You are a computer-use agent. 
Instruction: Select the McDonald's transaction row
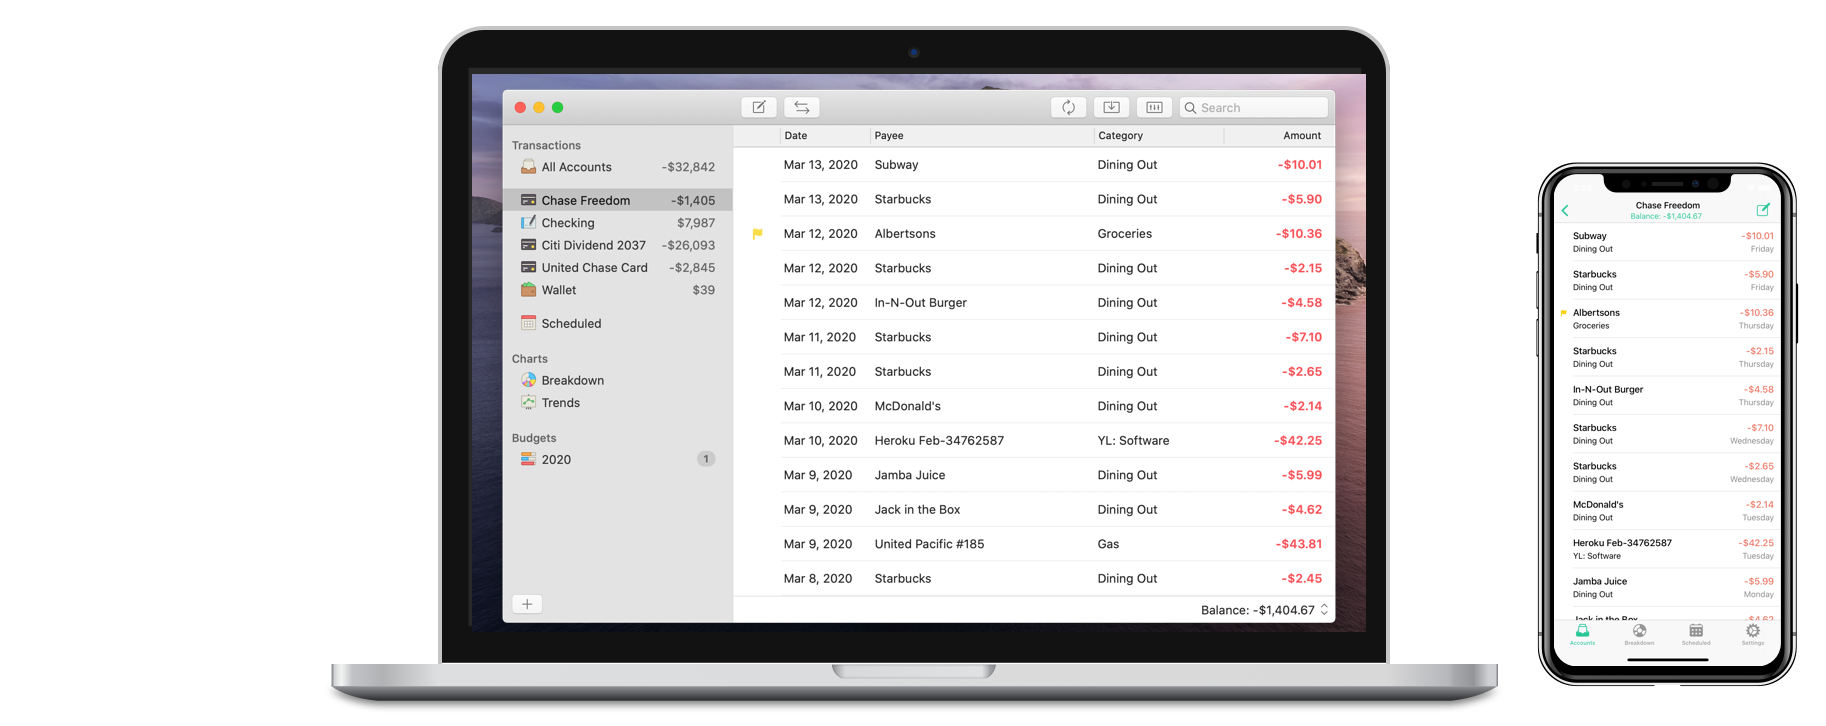coord(1034,406)
